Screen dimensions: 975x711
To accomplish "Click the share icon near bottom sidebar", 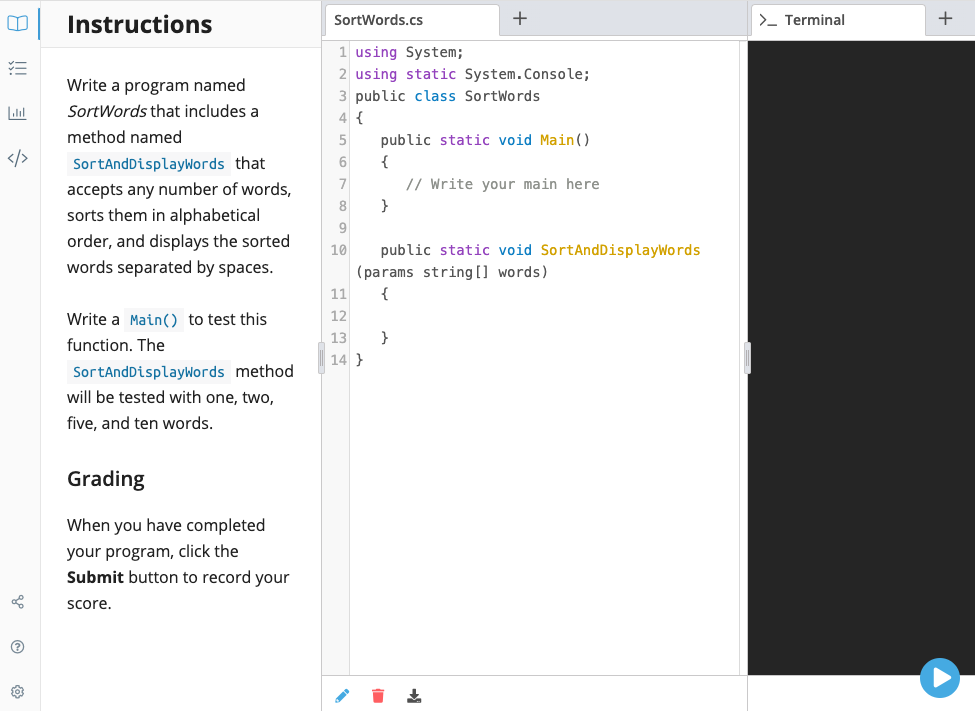I will pyautogui.click(x=17, y=602).
